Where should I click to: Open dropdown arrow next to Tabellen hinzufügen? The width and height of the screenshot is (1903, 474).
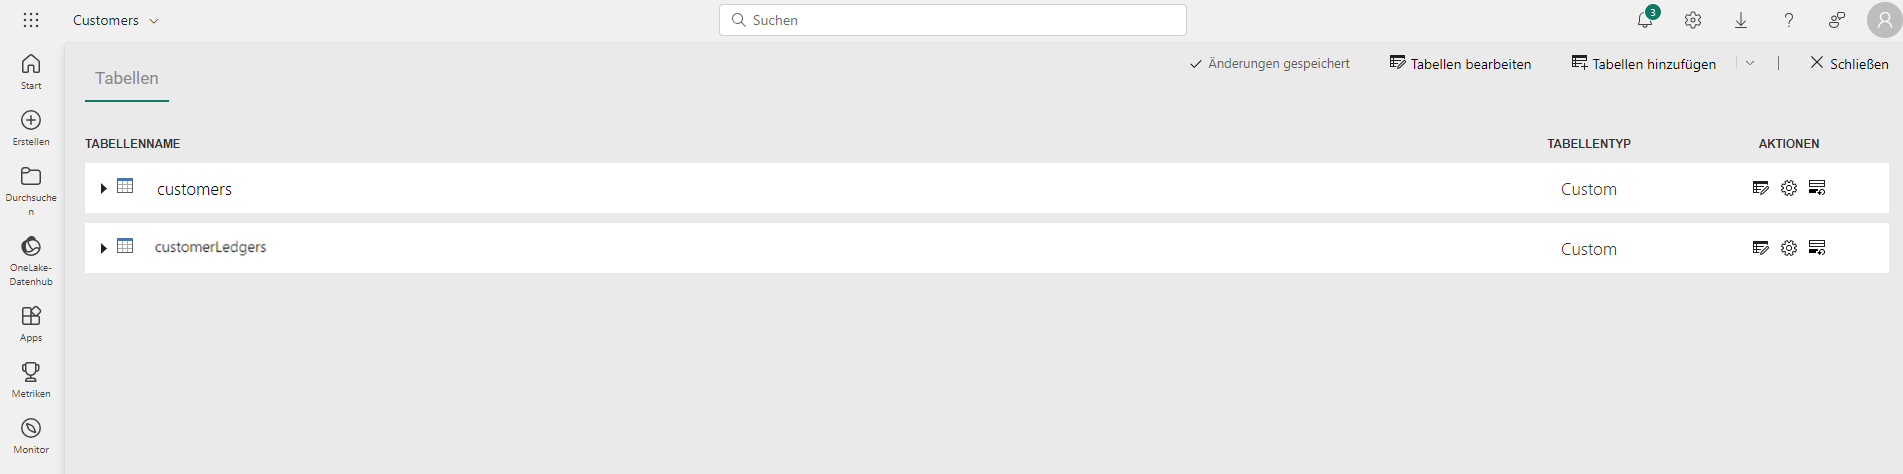(x=1750, y=63)
